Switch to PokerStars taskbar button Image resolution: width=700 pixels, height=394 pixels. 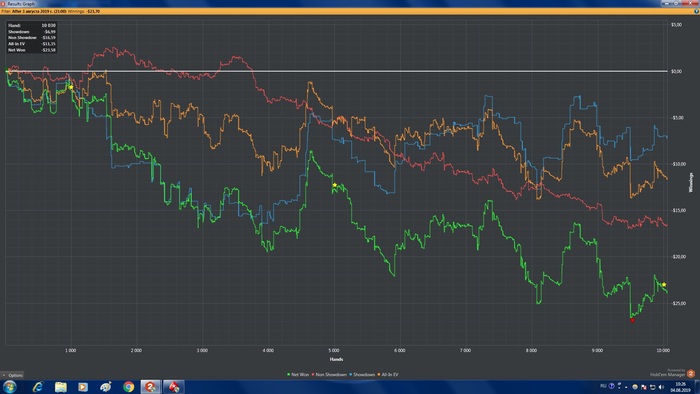(x=174, y=387)
